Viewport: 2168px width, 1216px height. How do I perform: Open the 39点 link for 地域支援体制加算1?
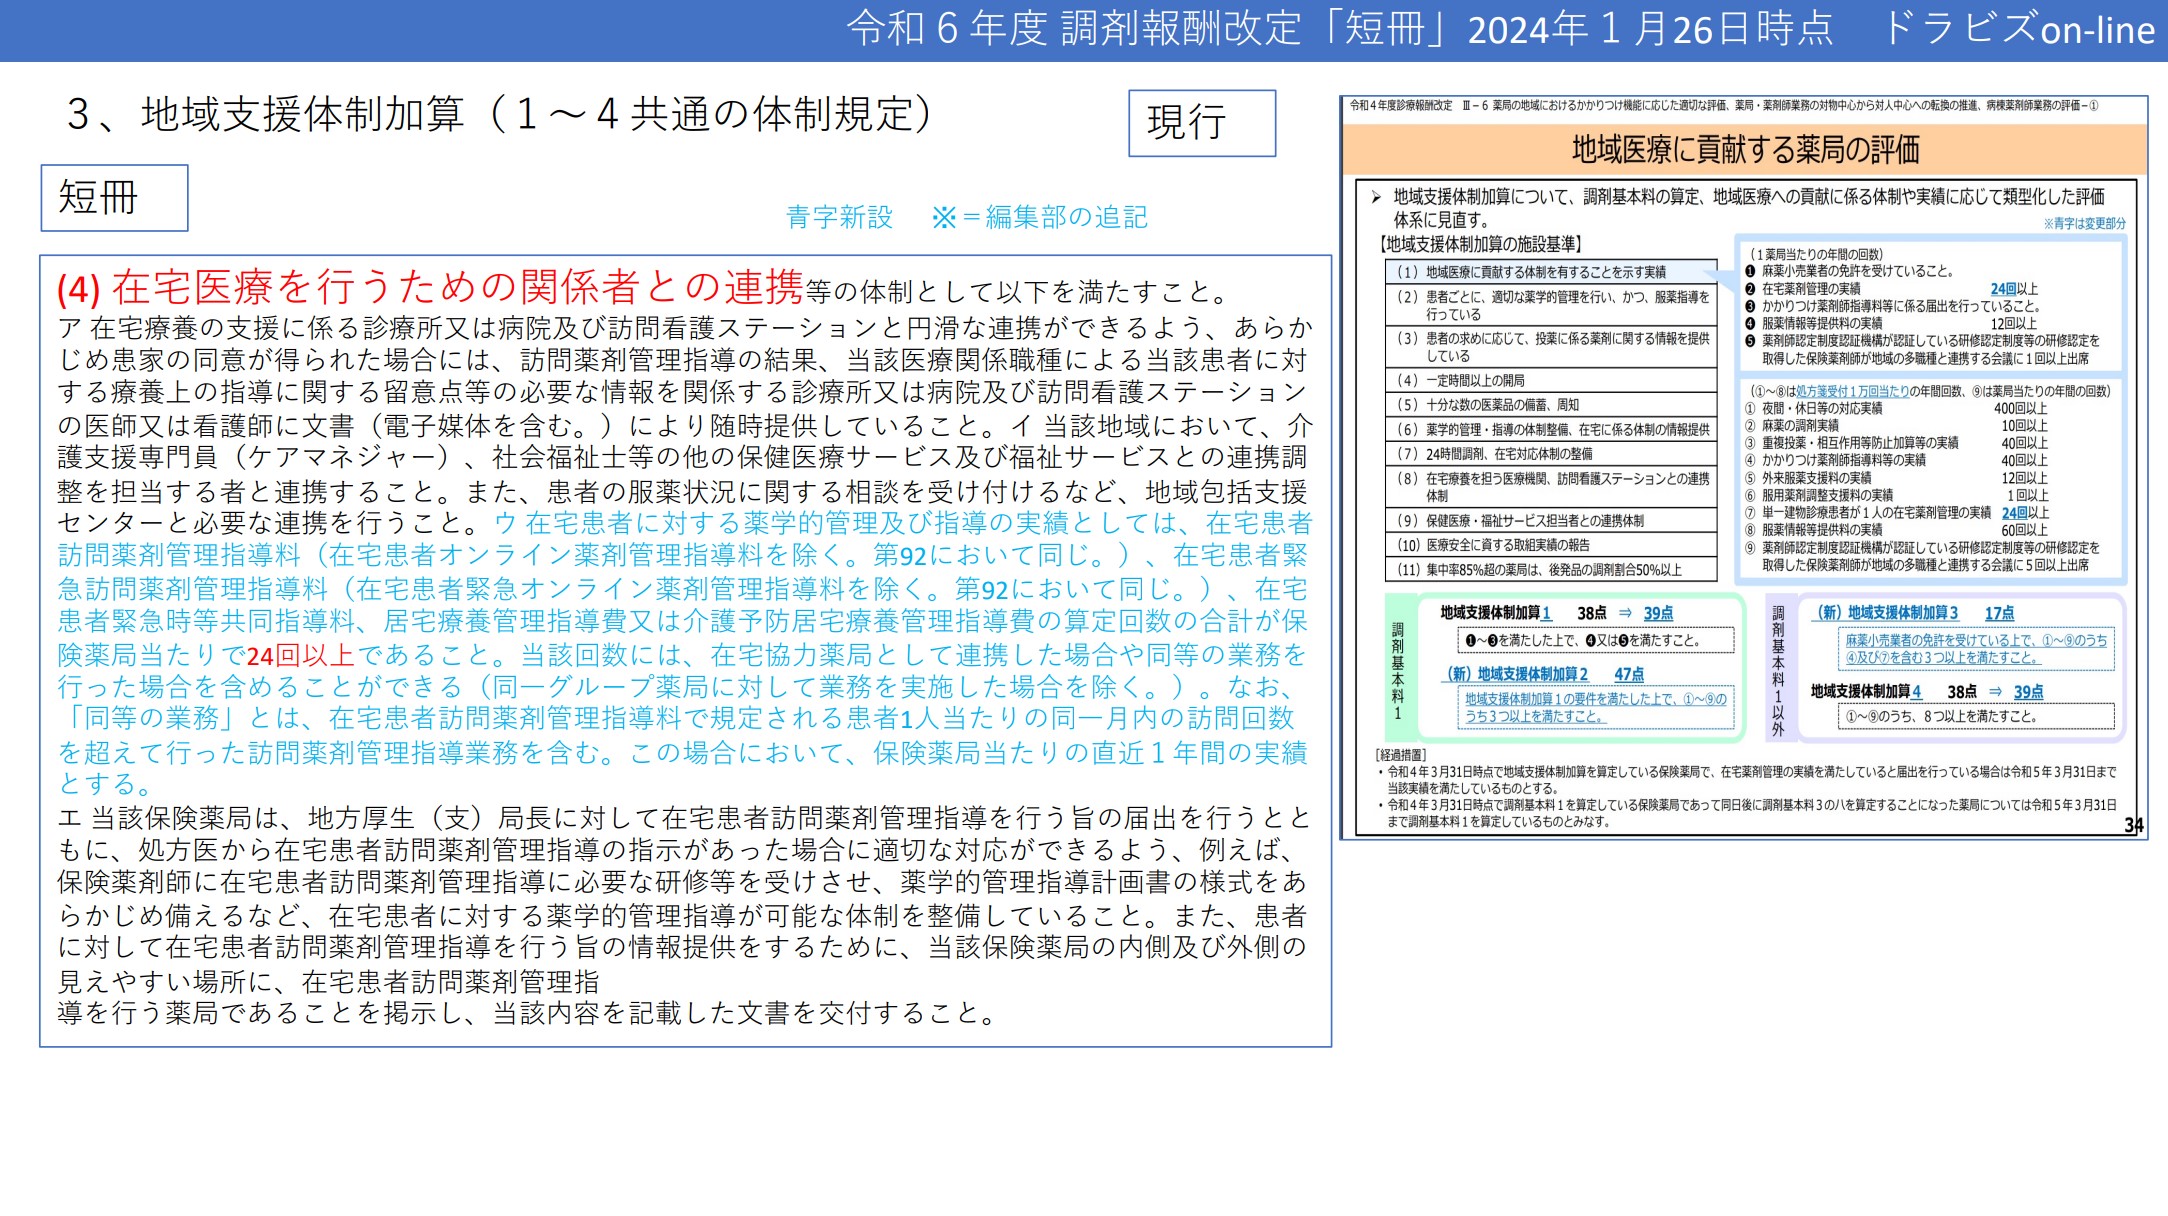[1665, 613]
